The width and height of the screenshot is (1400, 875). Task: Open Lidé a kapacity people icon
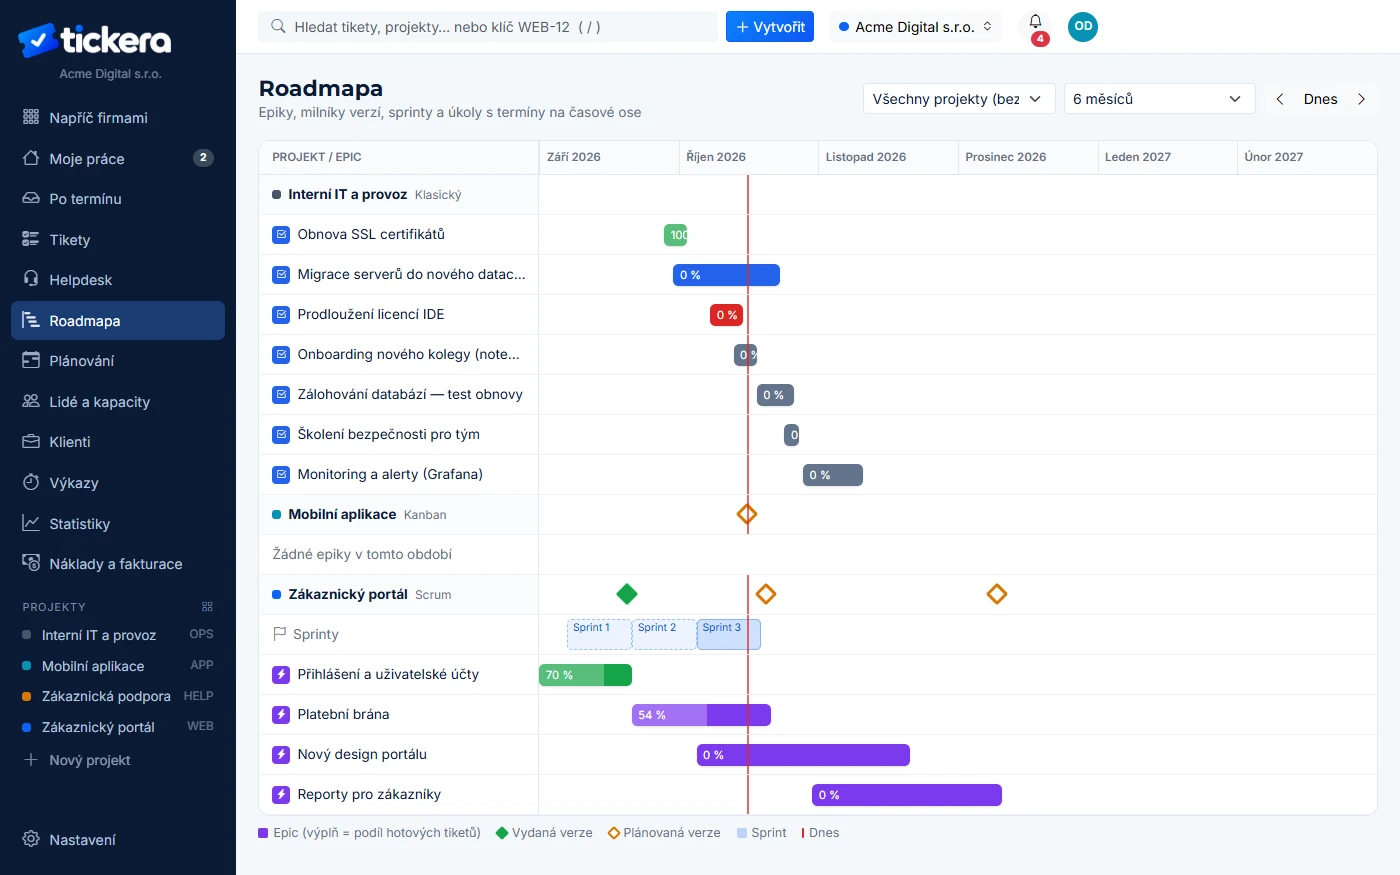(31, 401)
